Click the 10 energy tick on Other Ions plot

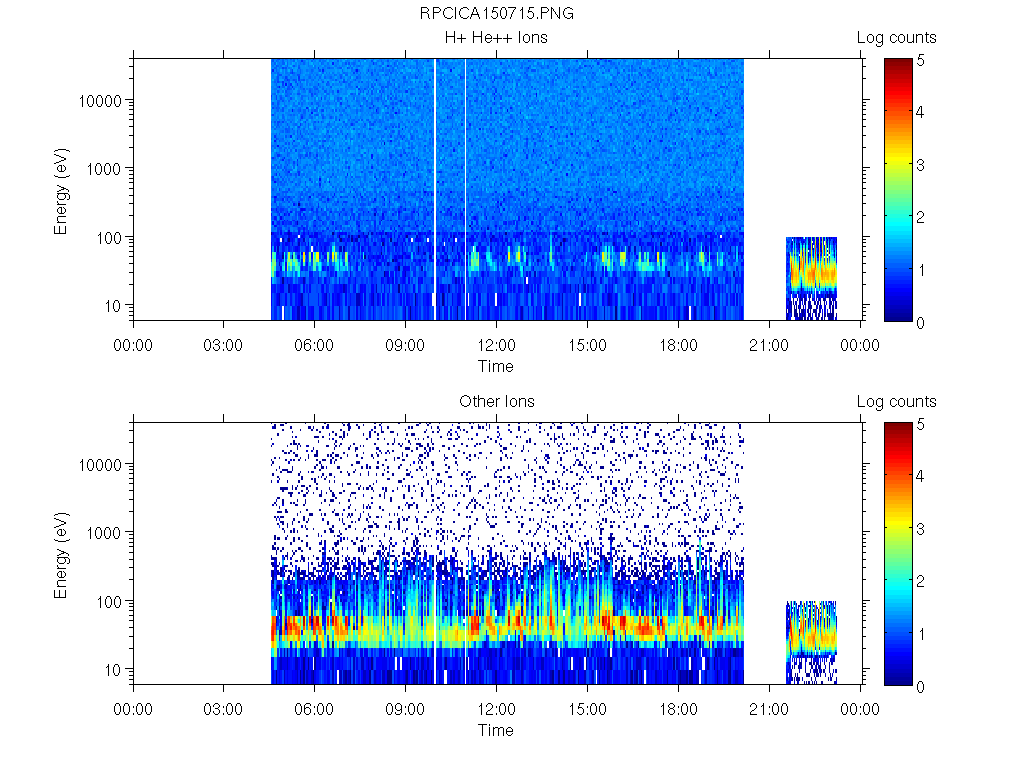113,669
